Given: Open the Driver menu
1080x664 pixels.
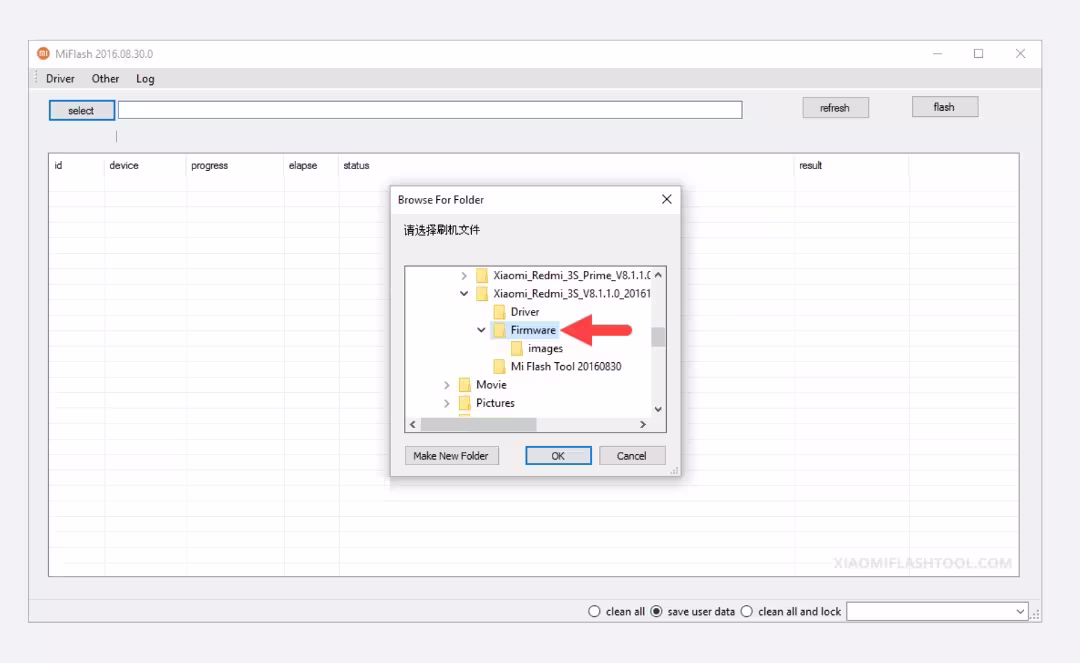Looking at the screenshot, I should pos(60,79).
